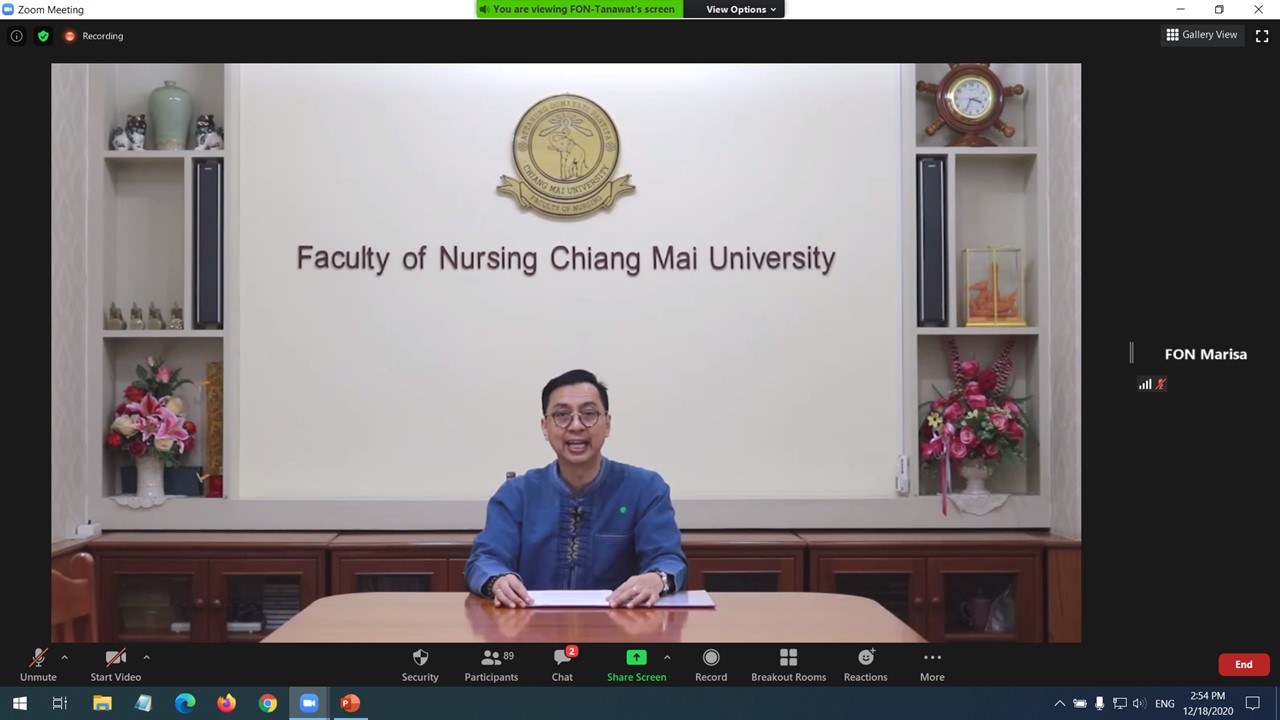Click the green encryption shield icon
Screen dimensions: 1280x720
tap(43, 36)
